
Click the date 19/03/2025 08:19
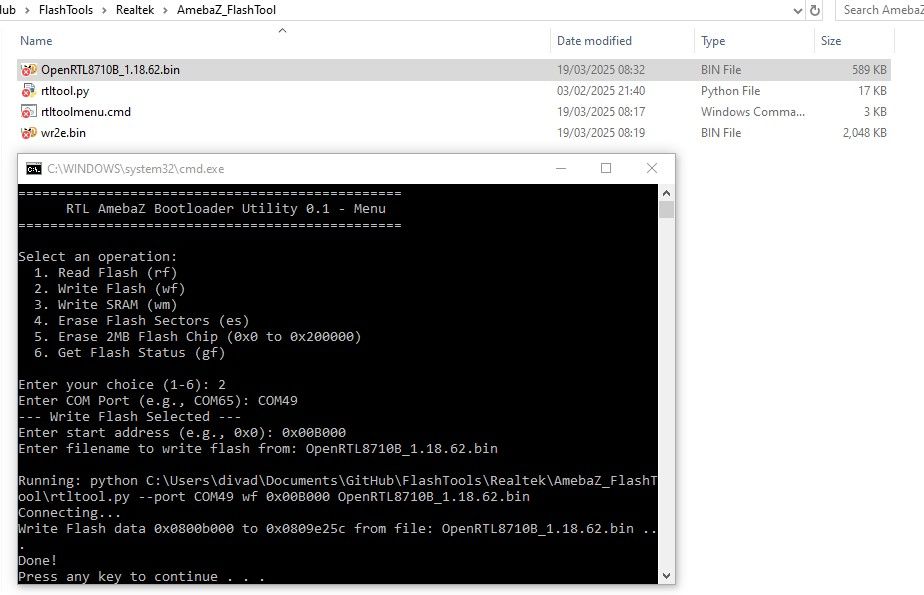pos(600,133)
